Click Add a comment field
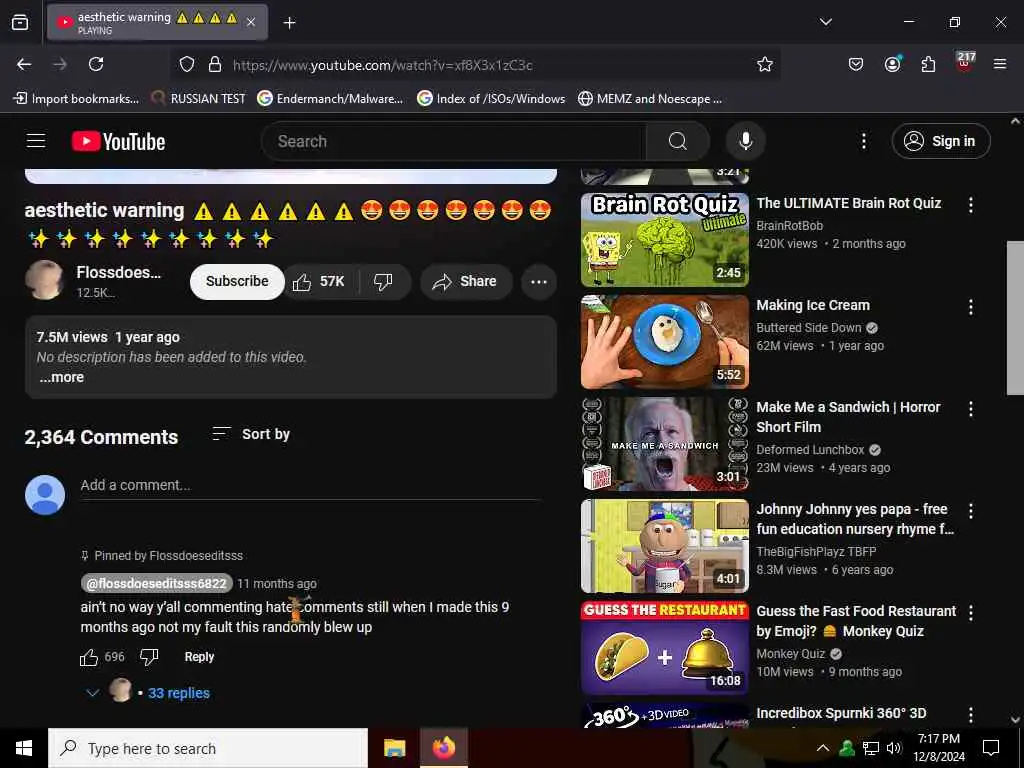 coord(310,485)
